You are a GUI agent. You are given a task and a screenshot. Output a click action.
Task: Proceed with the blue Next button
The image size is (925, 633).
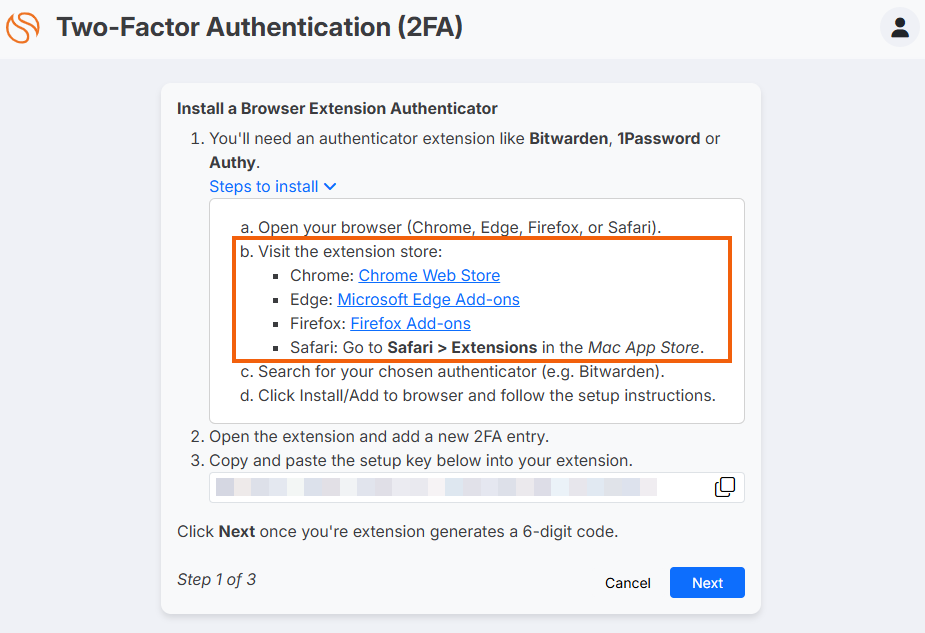707,583
